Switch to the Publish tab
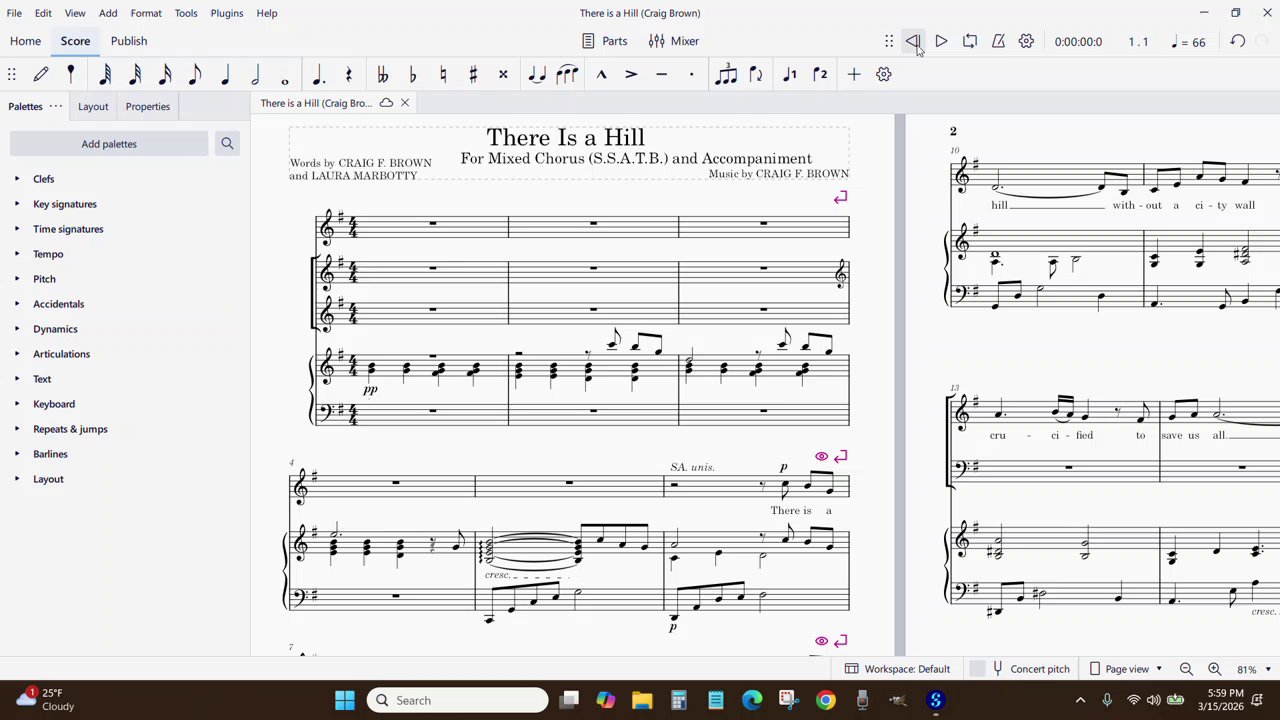 (x=129, y=41)
